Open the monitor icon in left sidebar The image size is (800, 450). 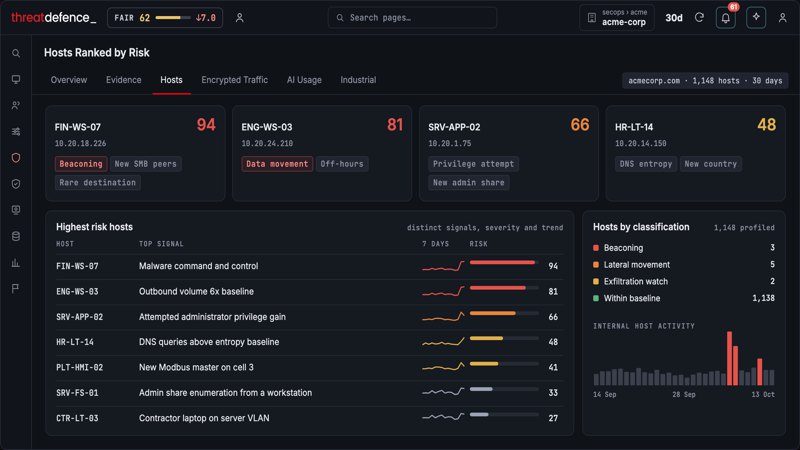point(16,79)
